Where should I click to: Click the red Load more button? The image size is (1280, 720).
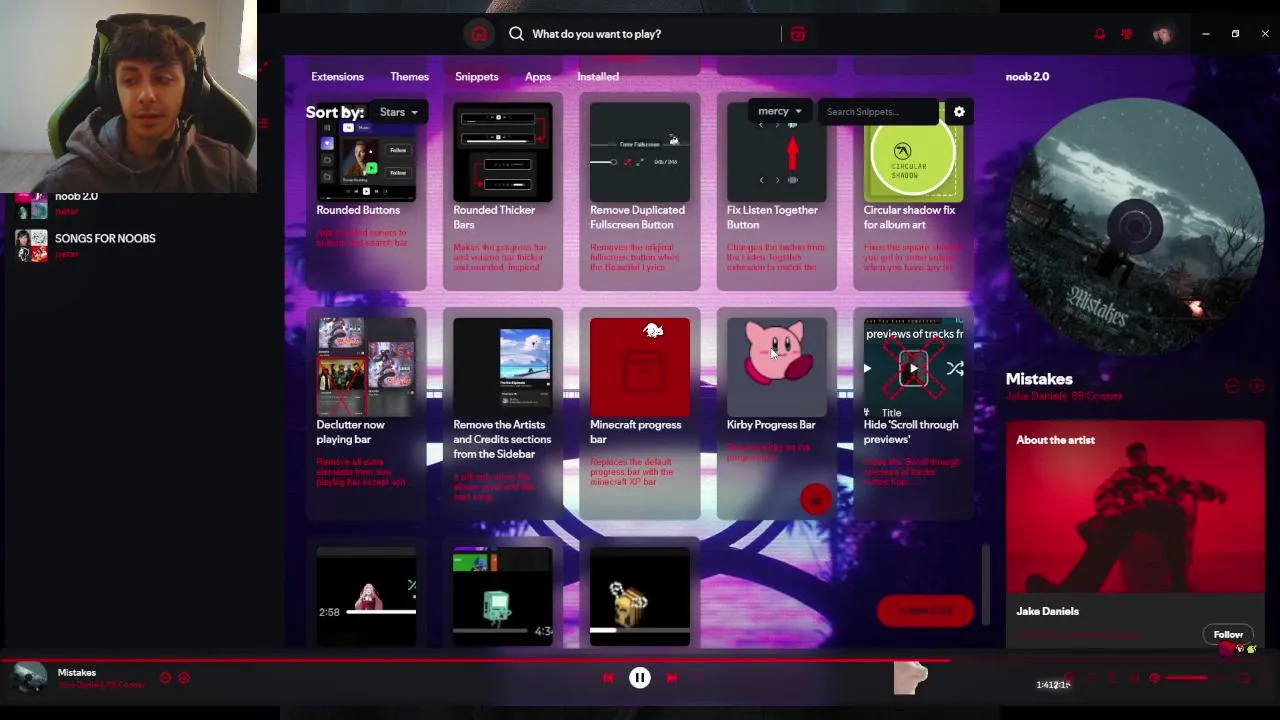(925, 611)
